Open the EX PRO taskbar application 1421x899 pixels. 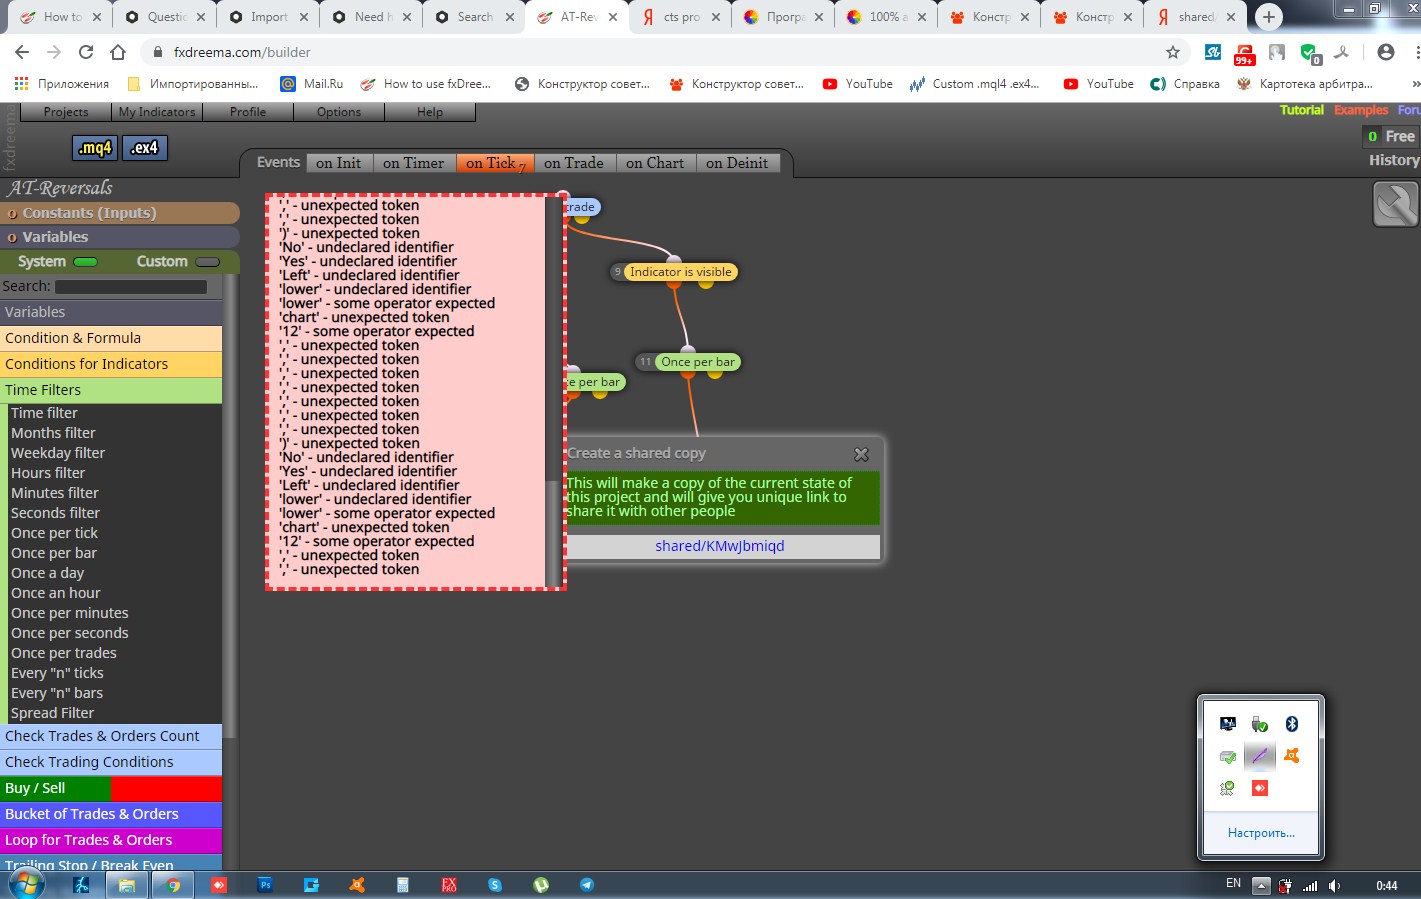pos(449,885)
